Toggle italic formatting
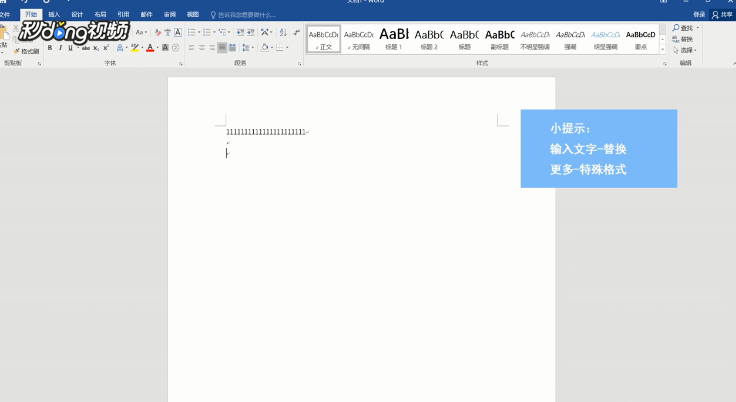This screenshot has width=736, height=402. [x=60, y=47]
